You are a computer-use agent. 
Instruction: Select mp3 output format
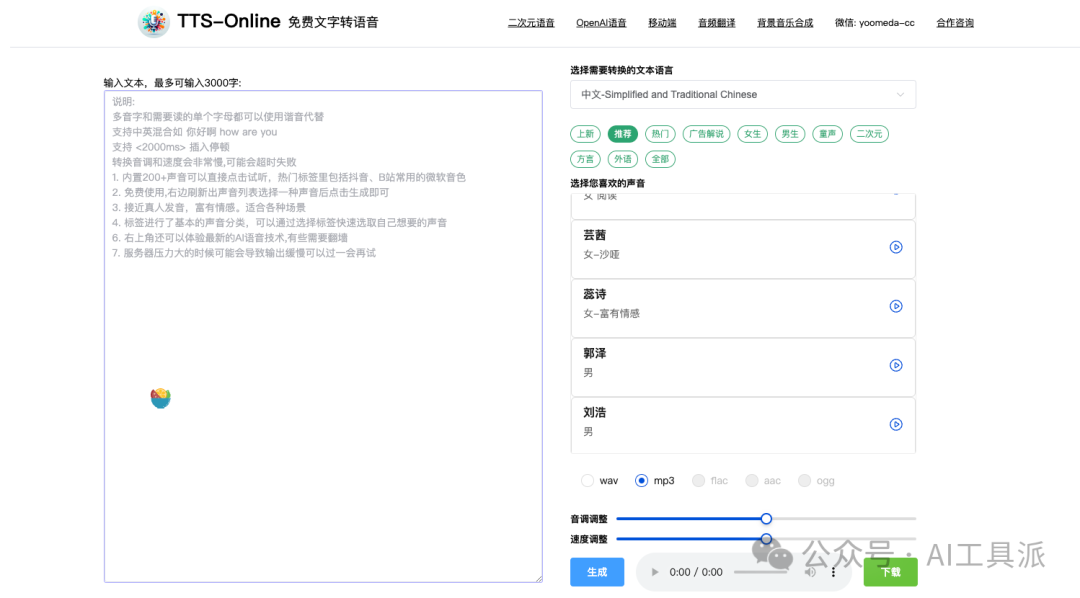click(641, 480)
